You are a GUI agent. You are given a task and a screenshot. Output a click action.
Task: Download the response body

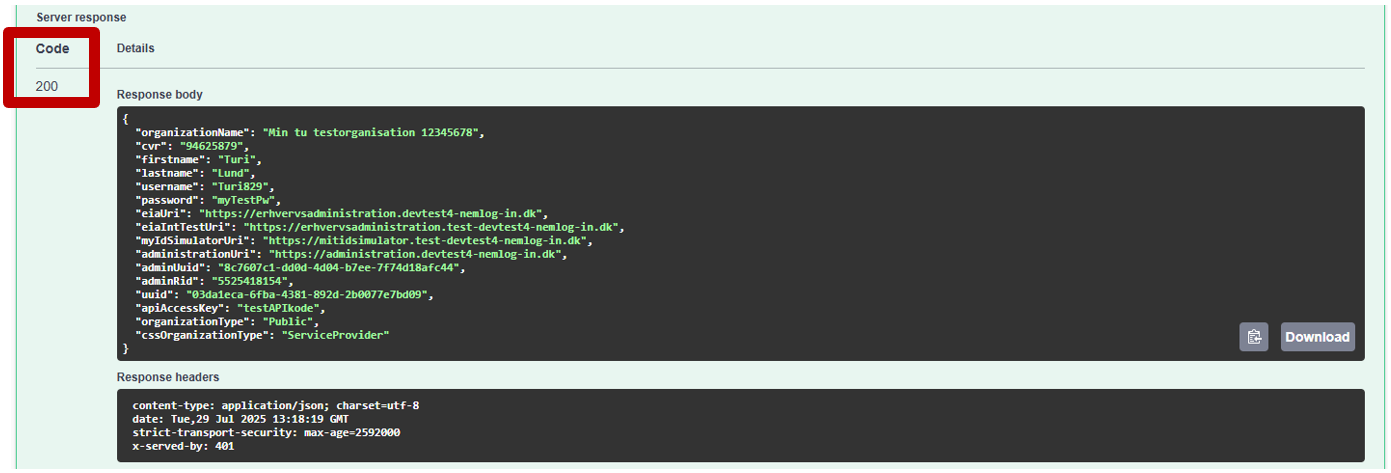tap(1317, 337)
